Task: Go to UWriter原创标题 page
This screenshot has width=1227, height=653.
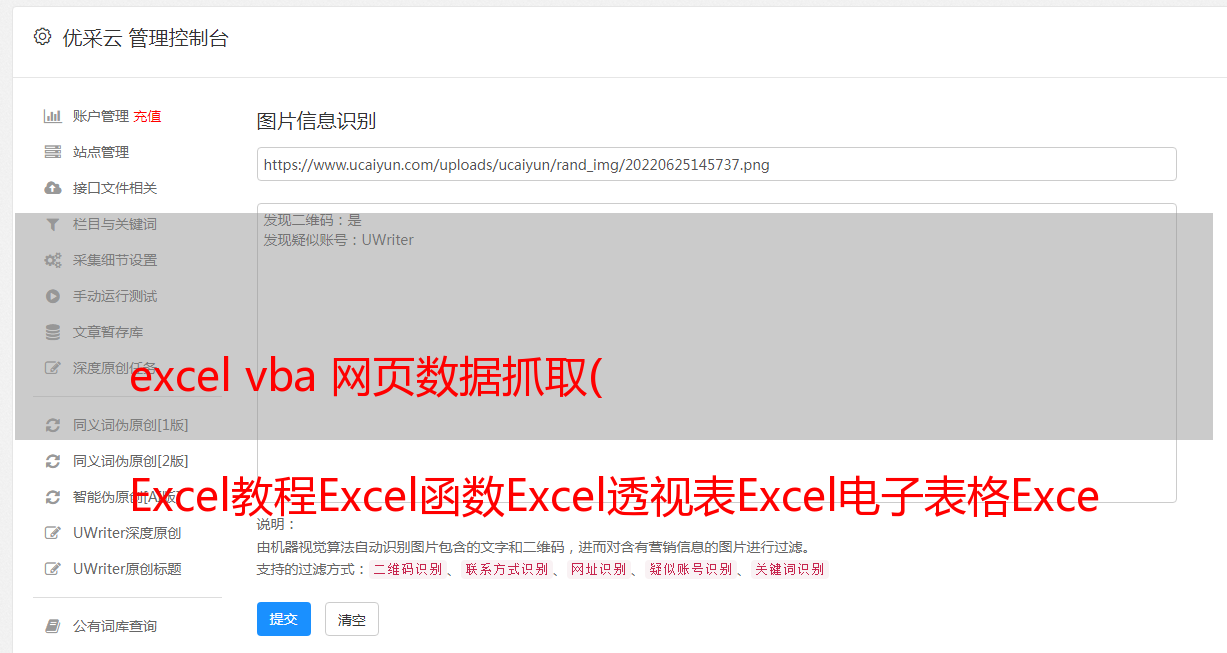Action: click(x=127, y=569)
